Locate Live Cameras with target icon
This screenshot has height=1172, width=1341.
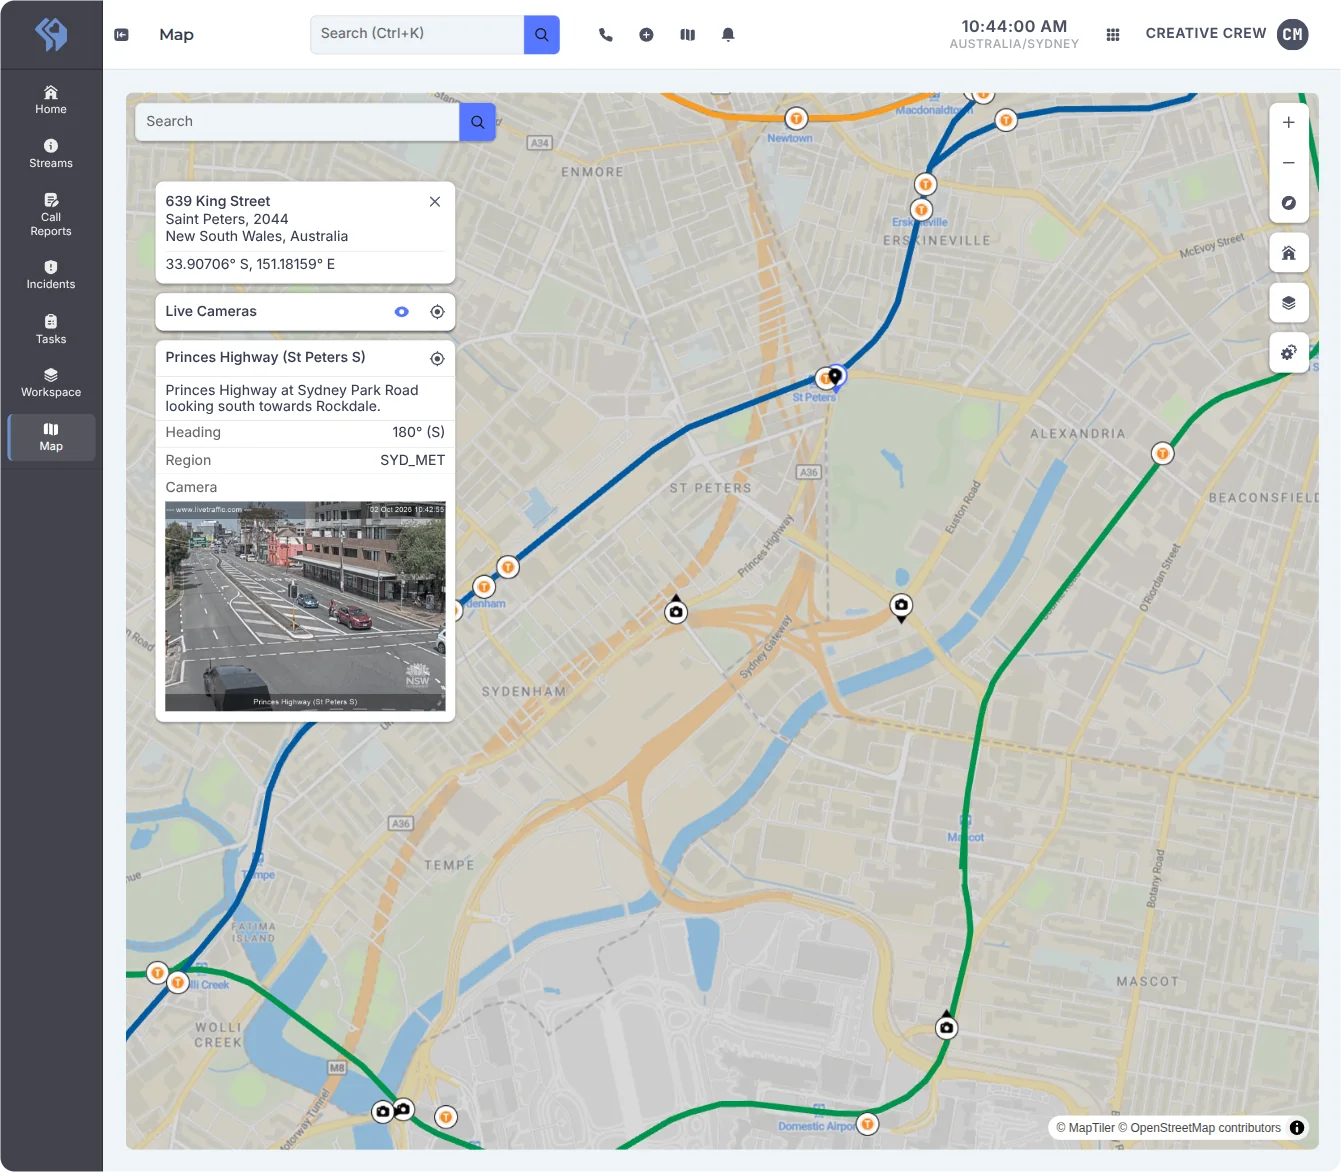(437, 312)
